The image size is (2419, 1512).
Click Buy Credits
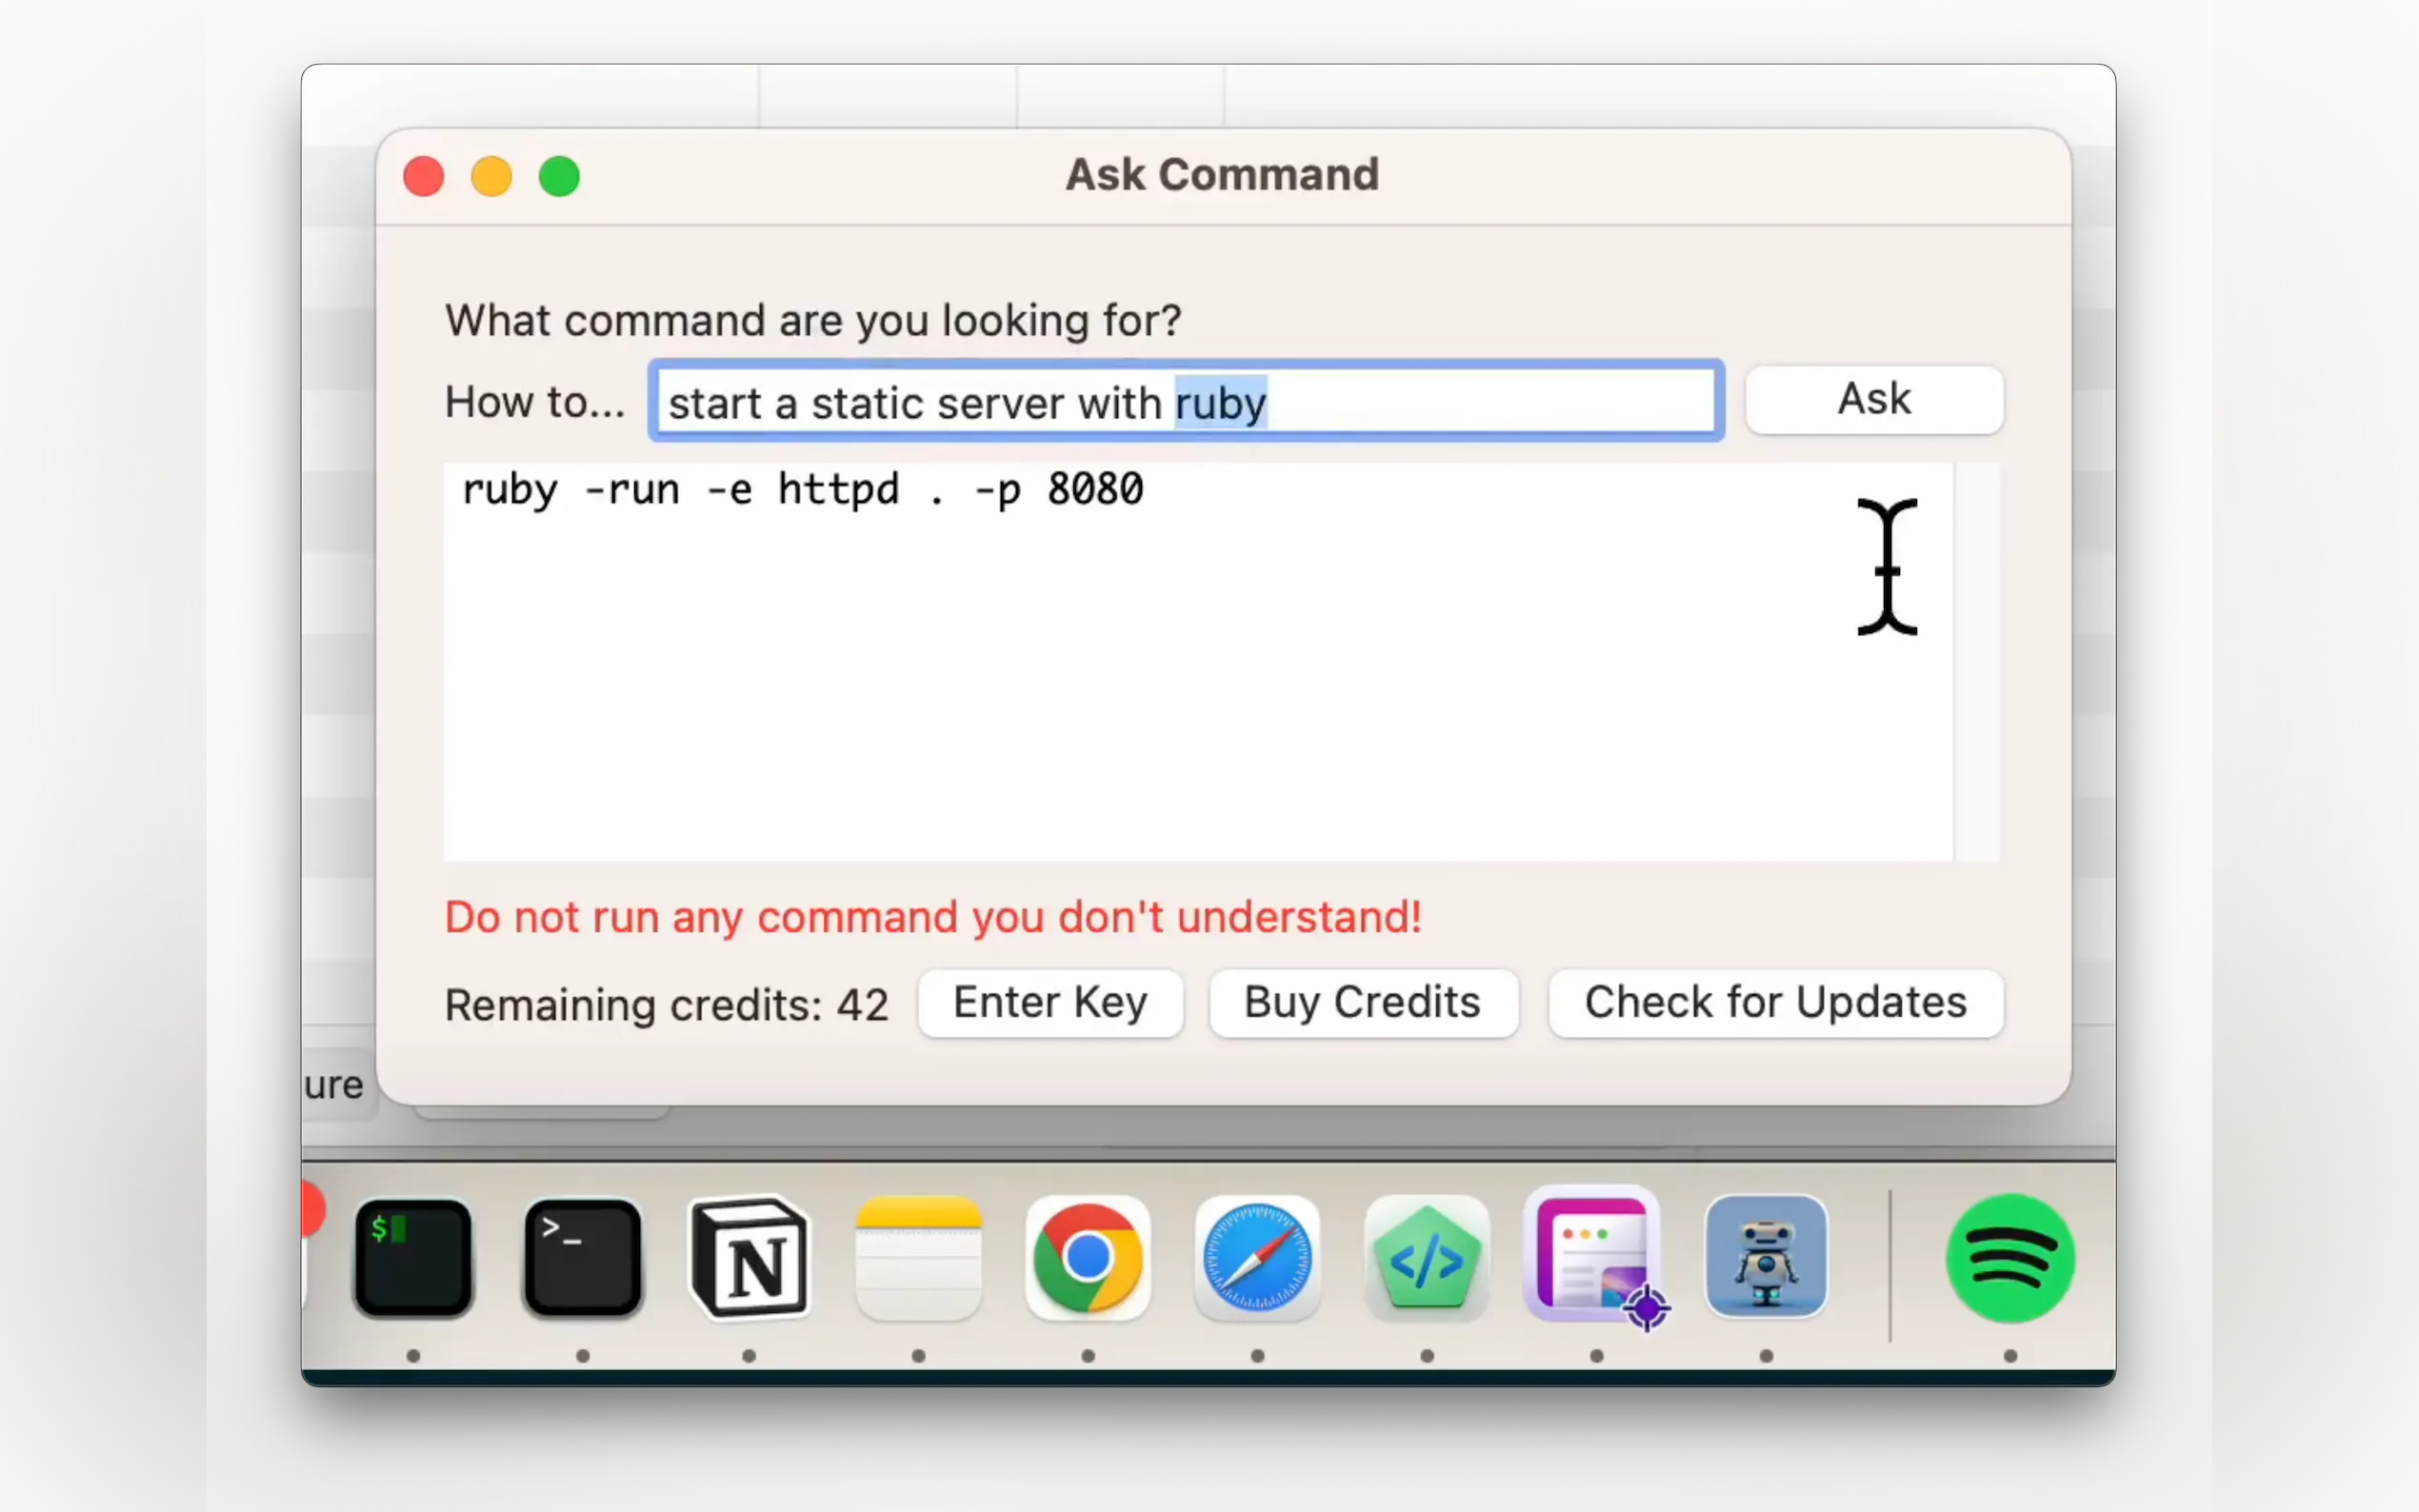(1362, 1003)
